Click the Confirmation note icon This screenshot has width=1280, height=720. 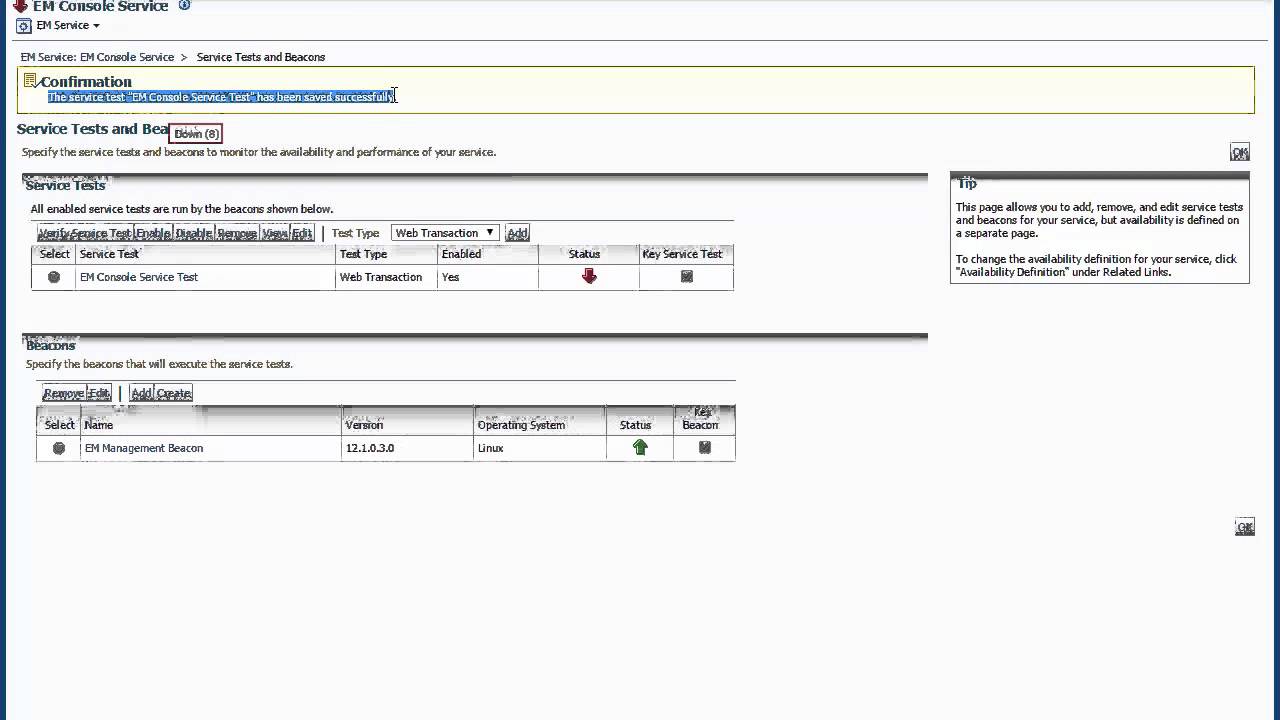[x=30, y=81]
